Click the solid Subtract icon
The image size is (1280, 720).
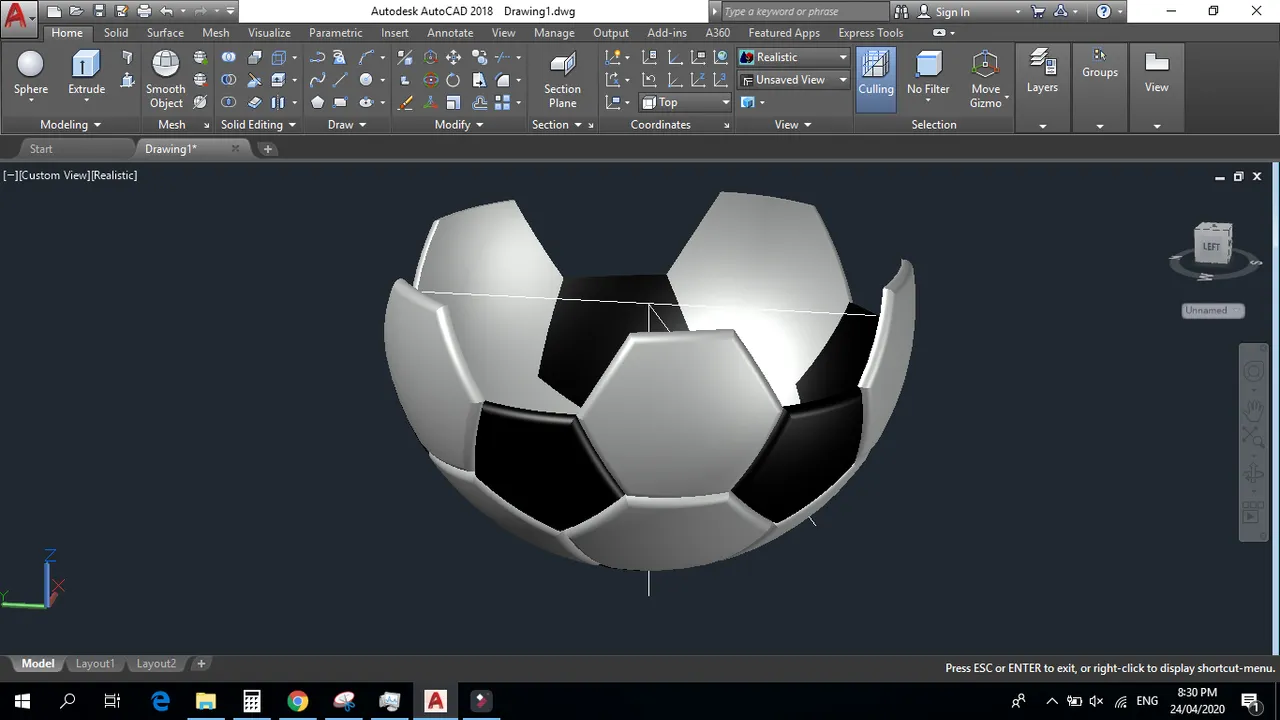229,80
